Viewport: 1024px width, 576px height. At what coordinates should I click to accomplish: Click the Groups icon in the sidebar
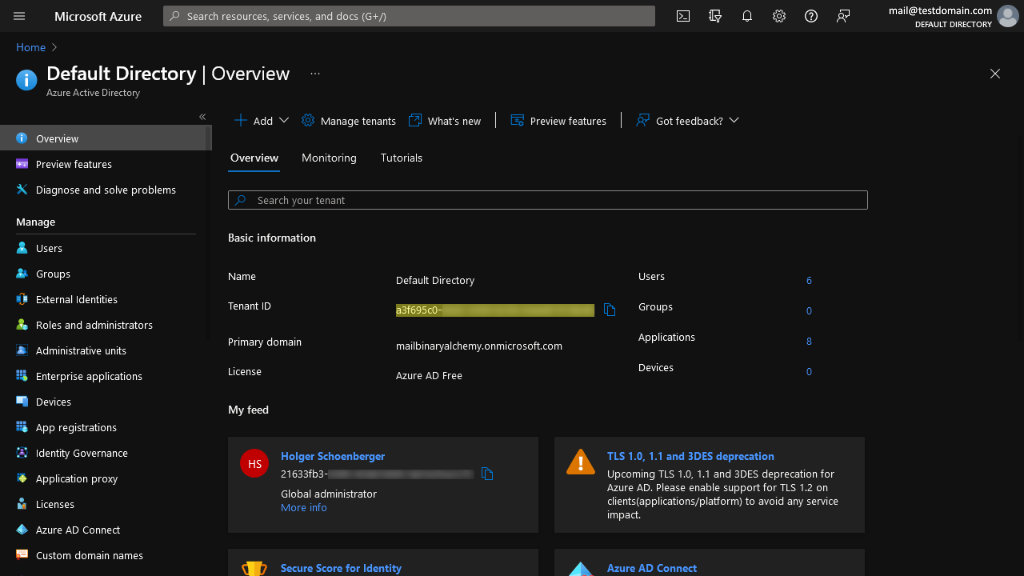(x=22, y=274)
